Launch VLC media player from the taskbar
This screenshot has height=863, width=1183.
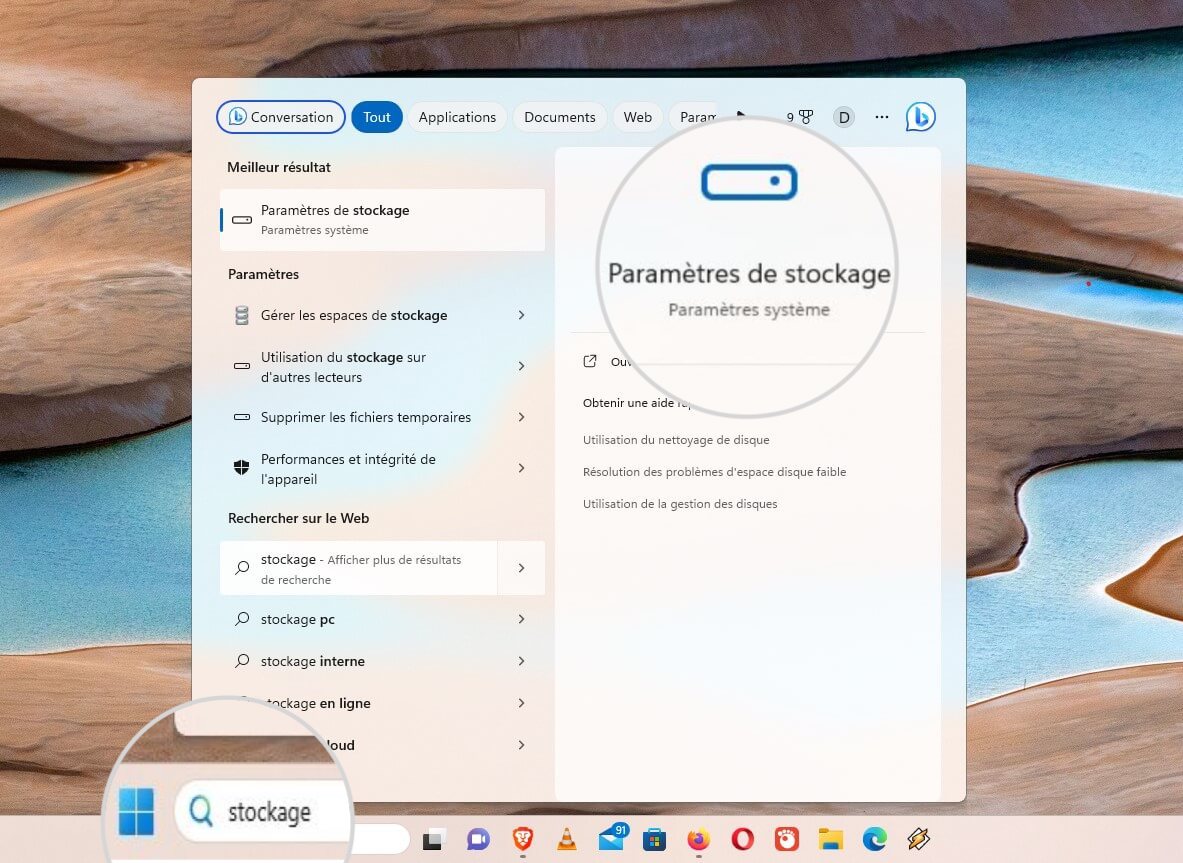[567, 839]
